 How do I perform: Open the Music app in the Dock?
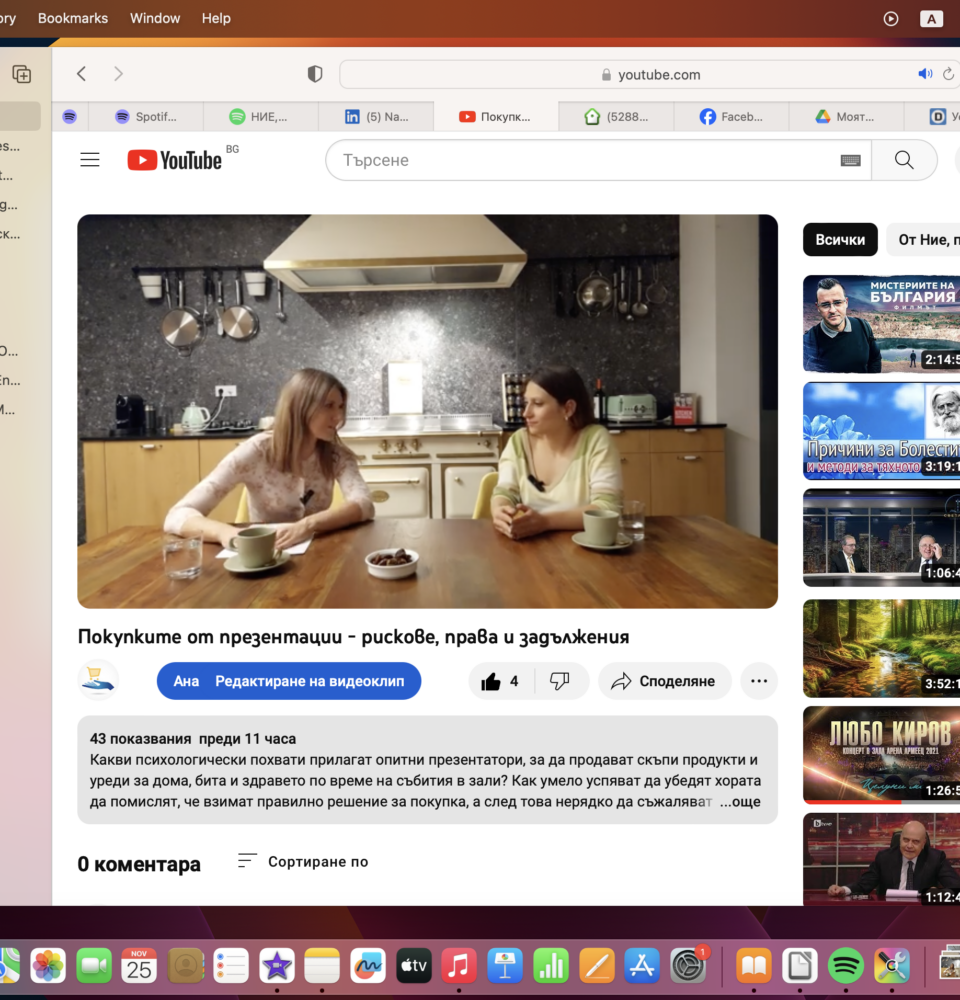click(459, 966)
